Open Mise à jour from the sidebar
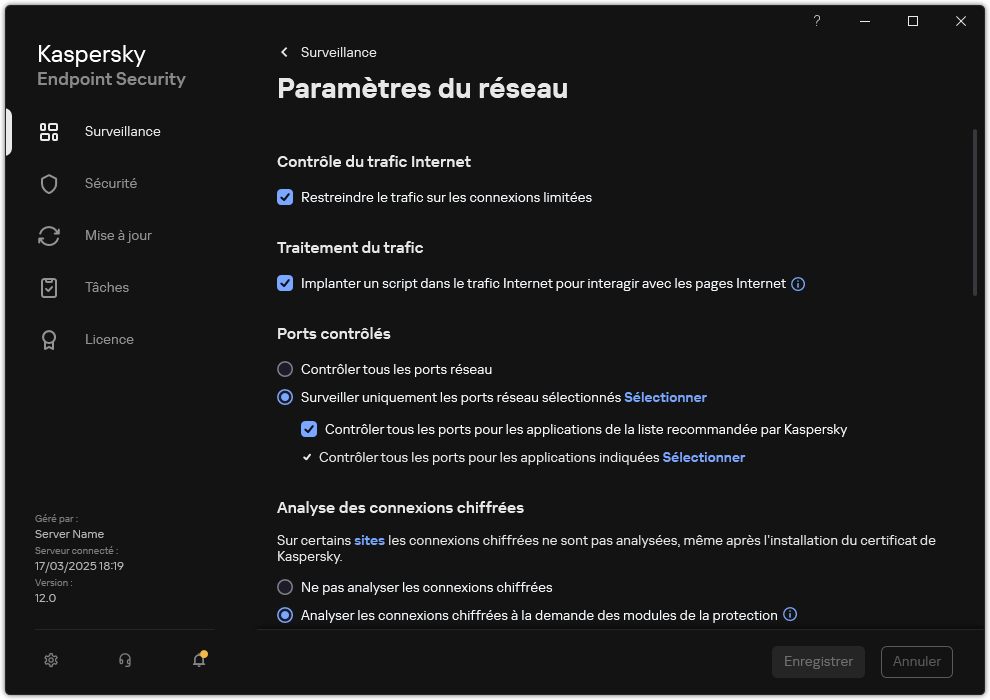Image resolution: width=990 pixels, height=700 pixels. pos(118,235)
